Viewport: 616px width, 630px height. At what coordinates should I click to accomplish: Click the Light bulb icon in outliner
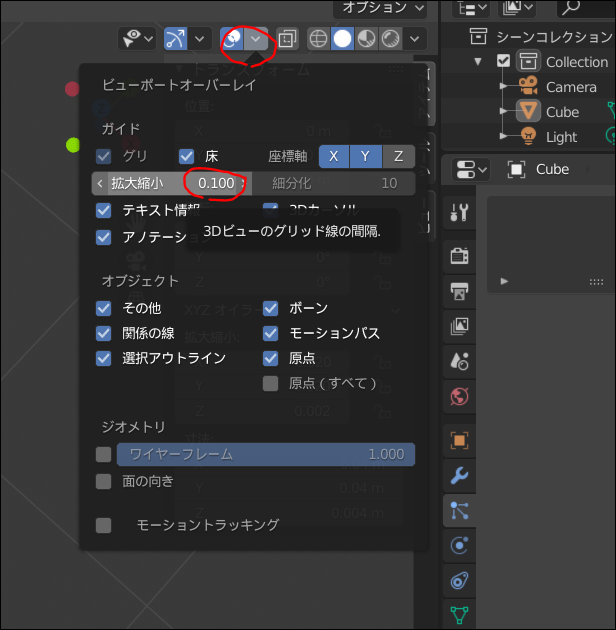[528, 136]
